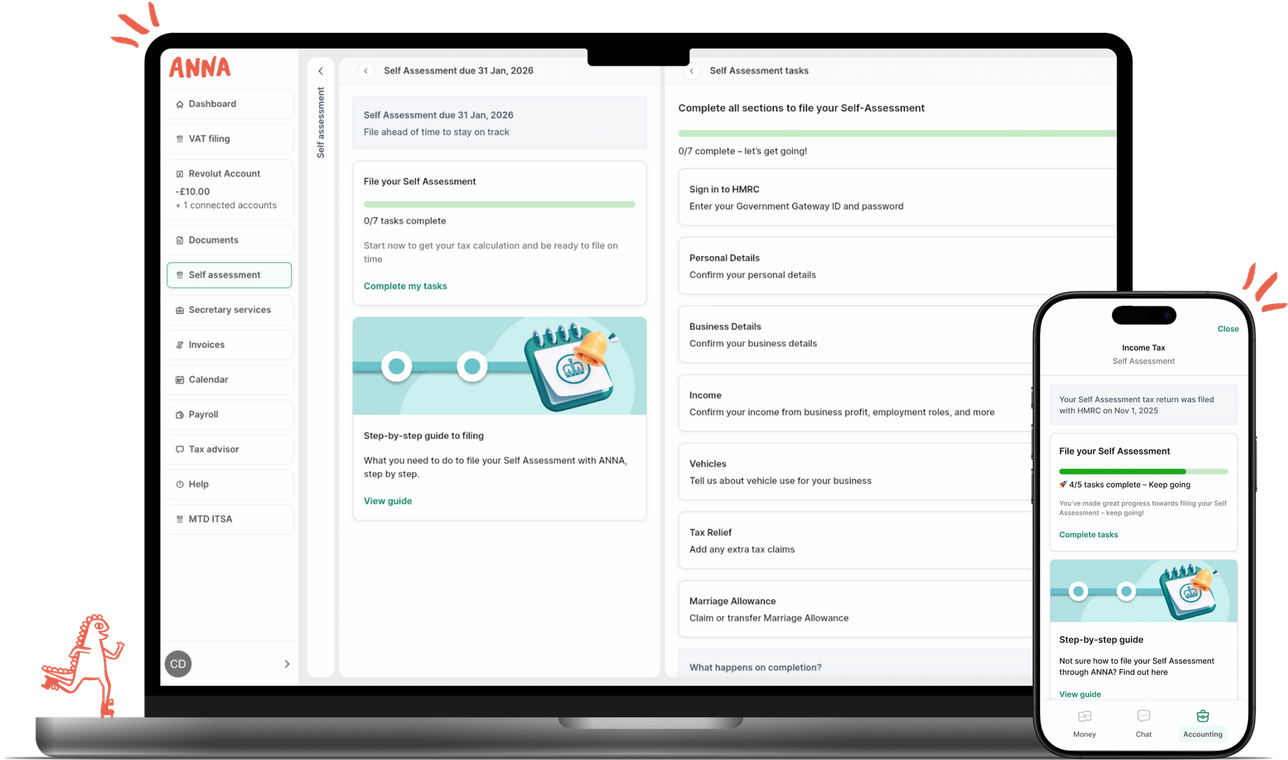This screenshot has width=1288, height=760.
Task: Tap the Money banknote icon on mobile
Action: (x=1084, y=717)
